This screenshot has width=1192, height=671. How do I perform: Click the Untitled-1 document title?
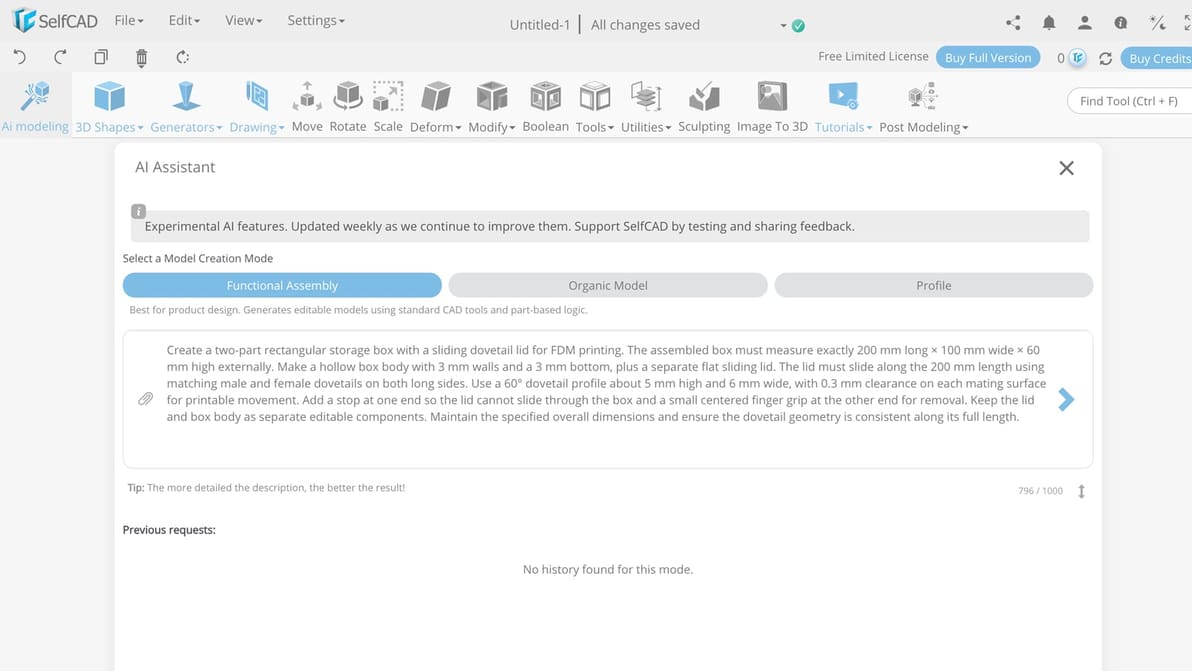tap(540, 25)
